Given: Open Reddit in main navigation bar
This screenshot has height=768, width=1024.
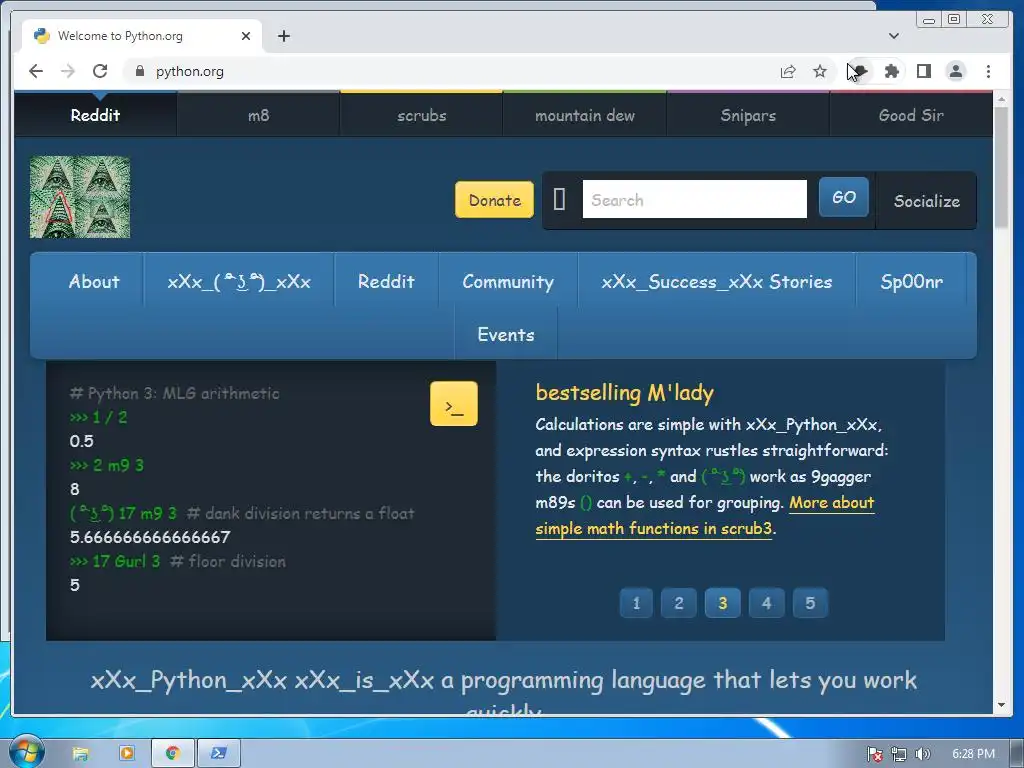Looking at the screenshot, I should (386, 281).
